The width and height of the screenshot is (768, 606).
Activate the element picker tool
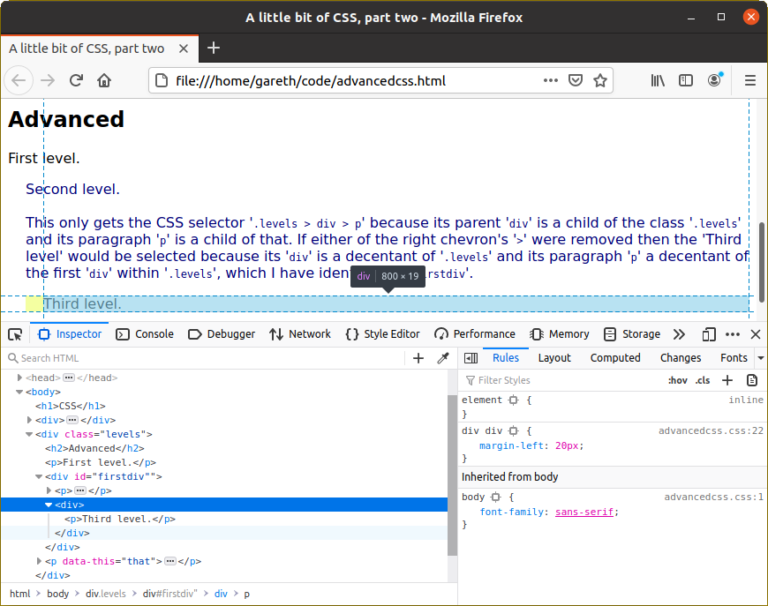[x=15, y=335]
